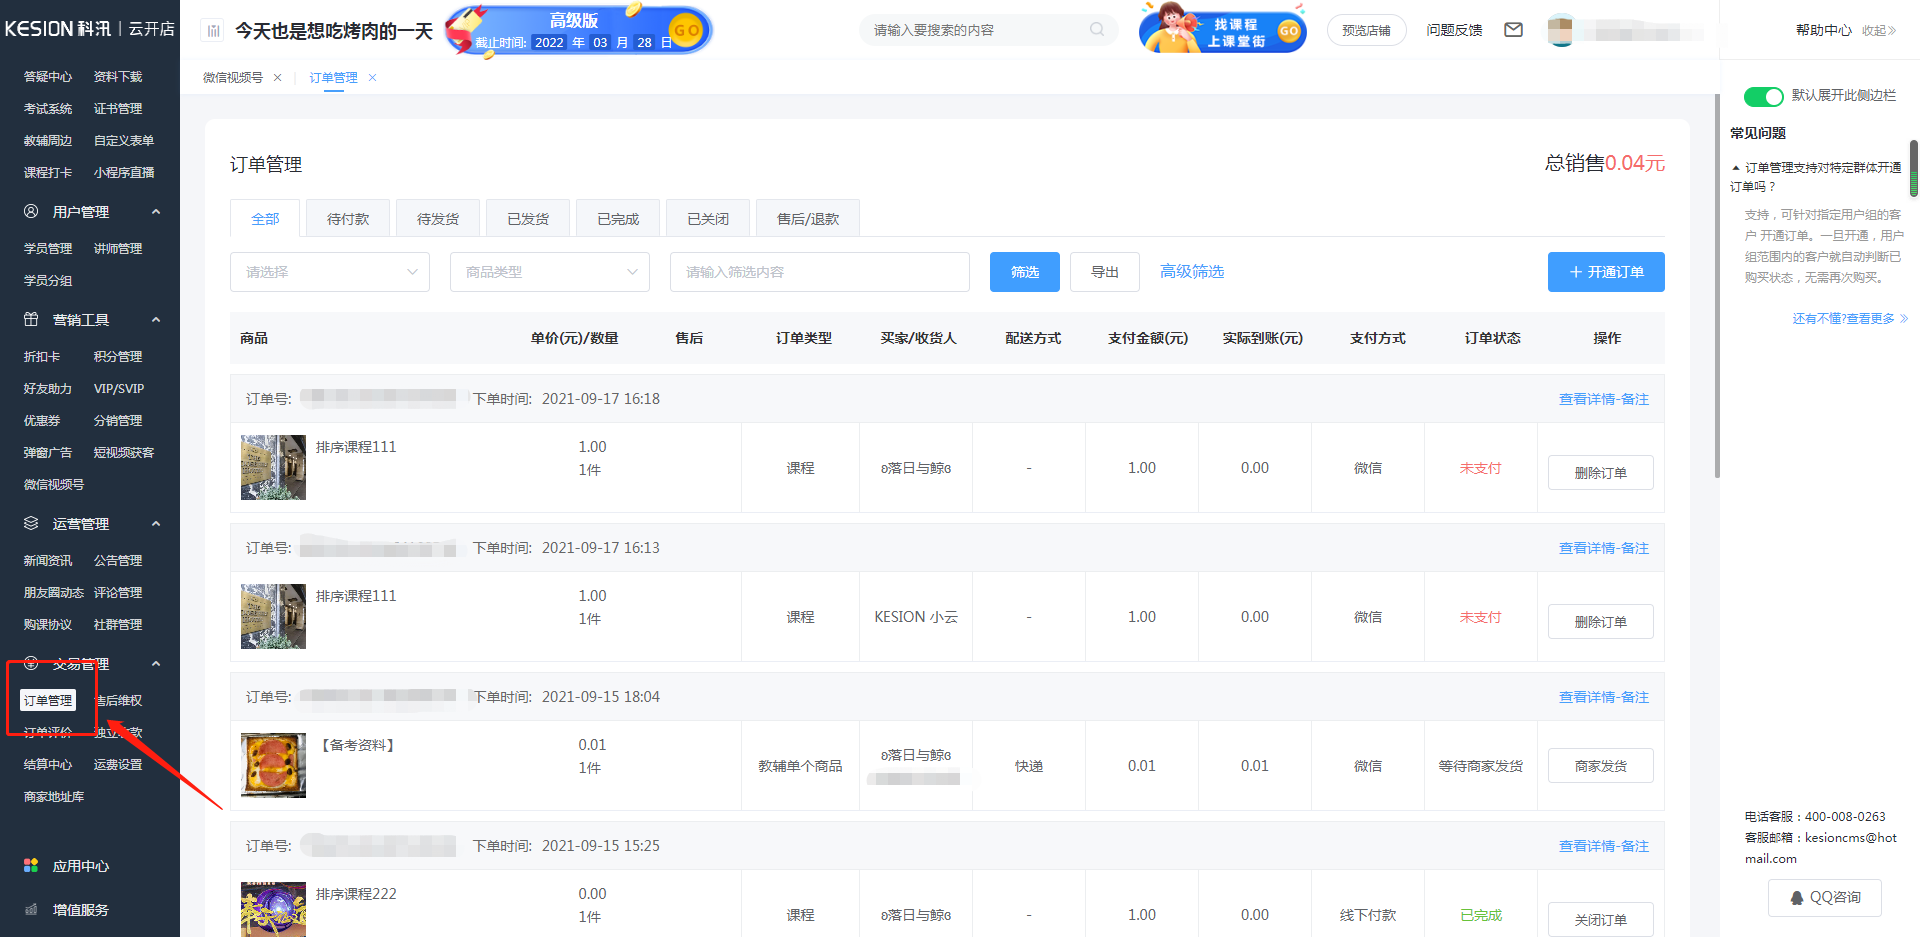The image size is (1920, 937).
Task: Collapse the 交易管理 menu group
Action: 156,664
